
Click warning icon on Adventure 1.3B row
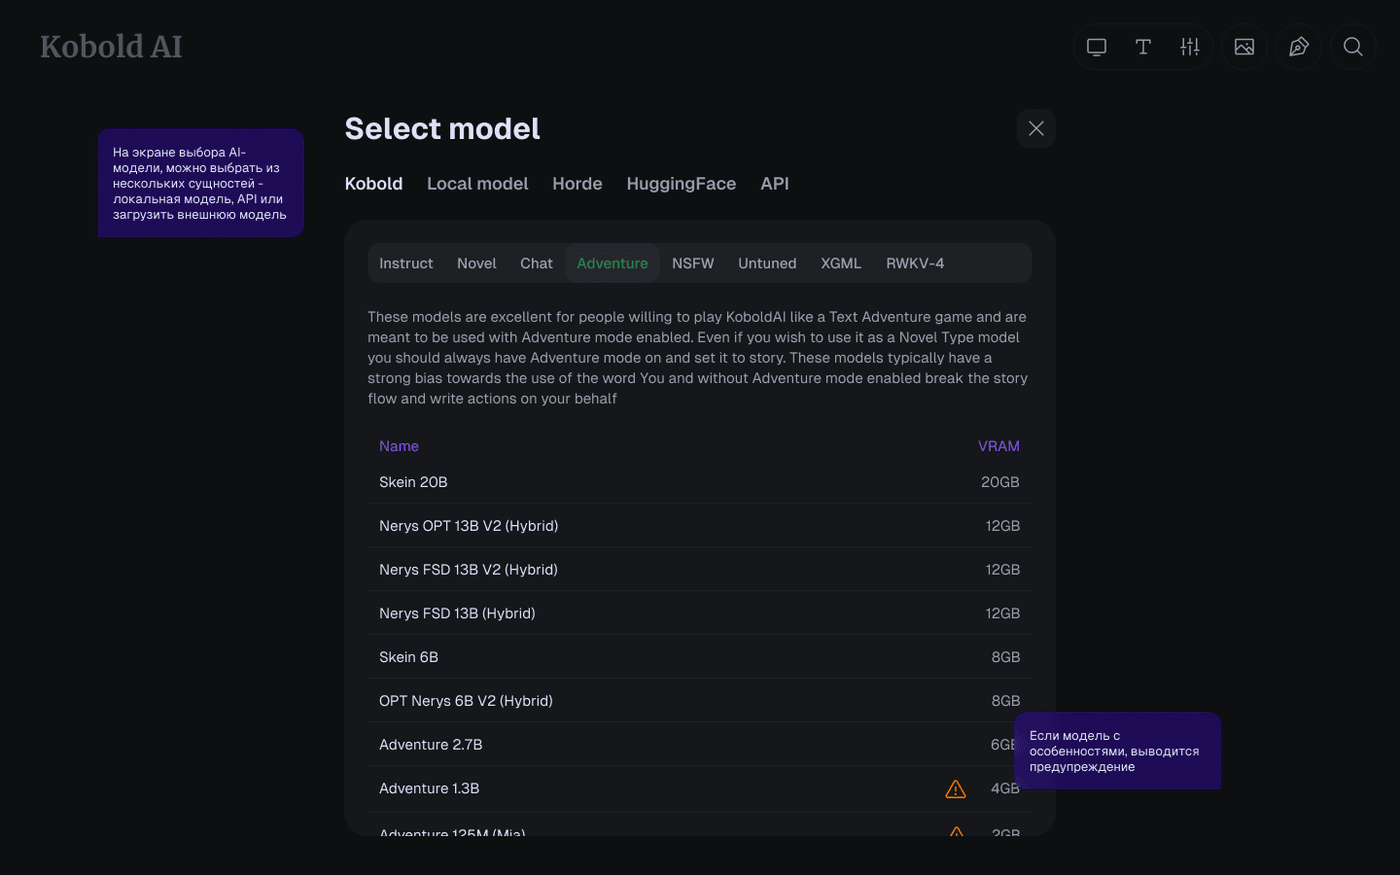click(955, 789)
